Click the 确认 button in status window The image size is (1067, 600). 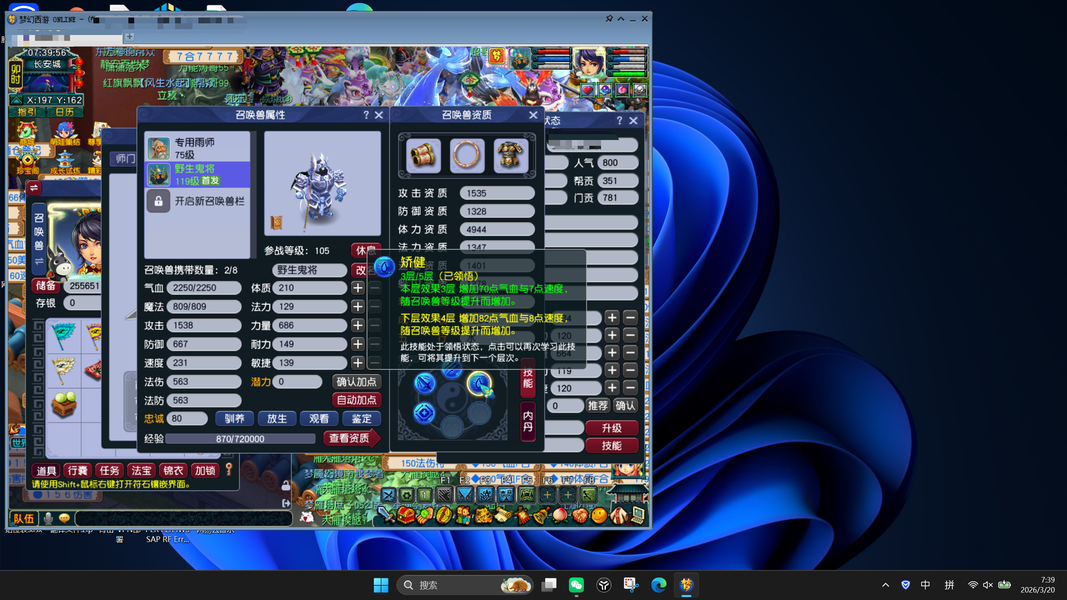pos(625,405)
